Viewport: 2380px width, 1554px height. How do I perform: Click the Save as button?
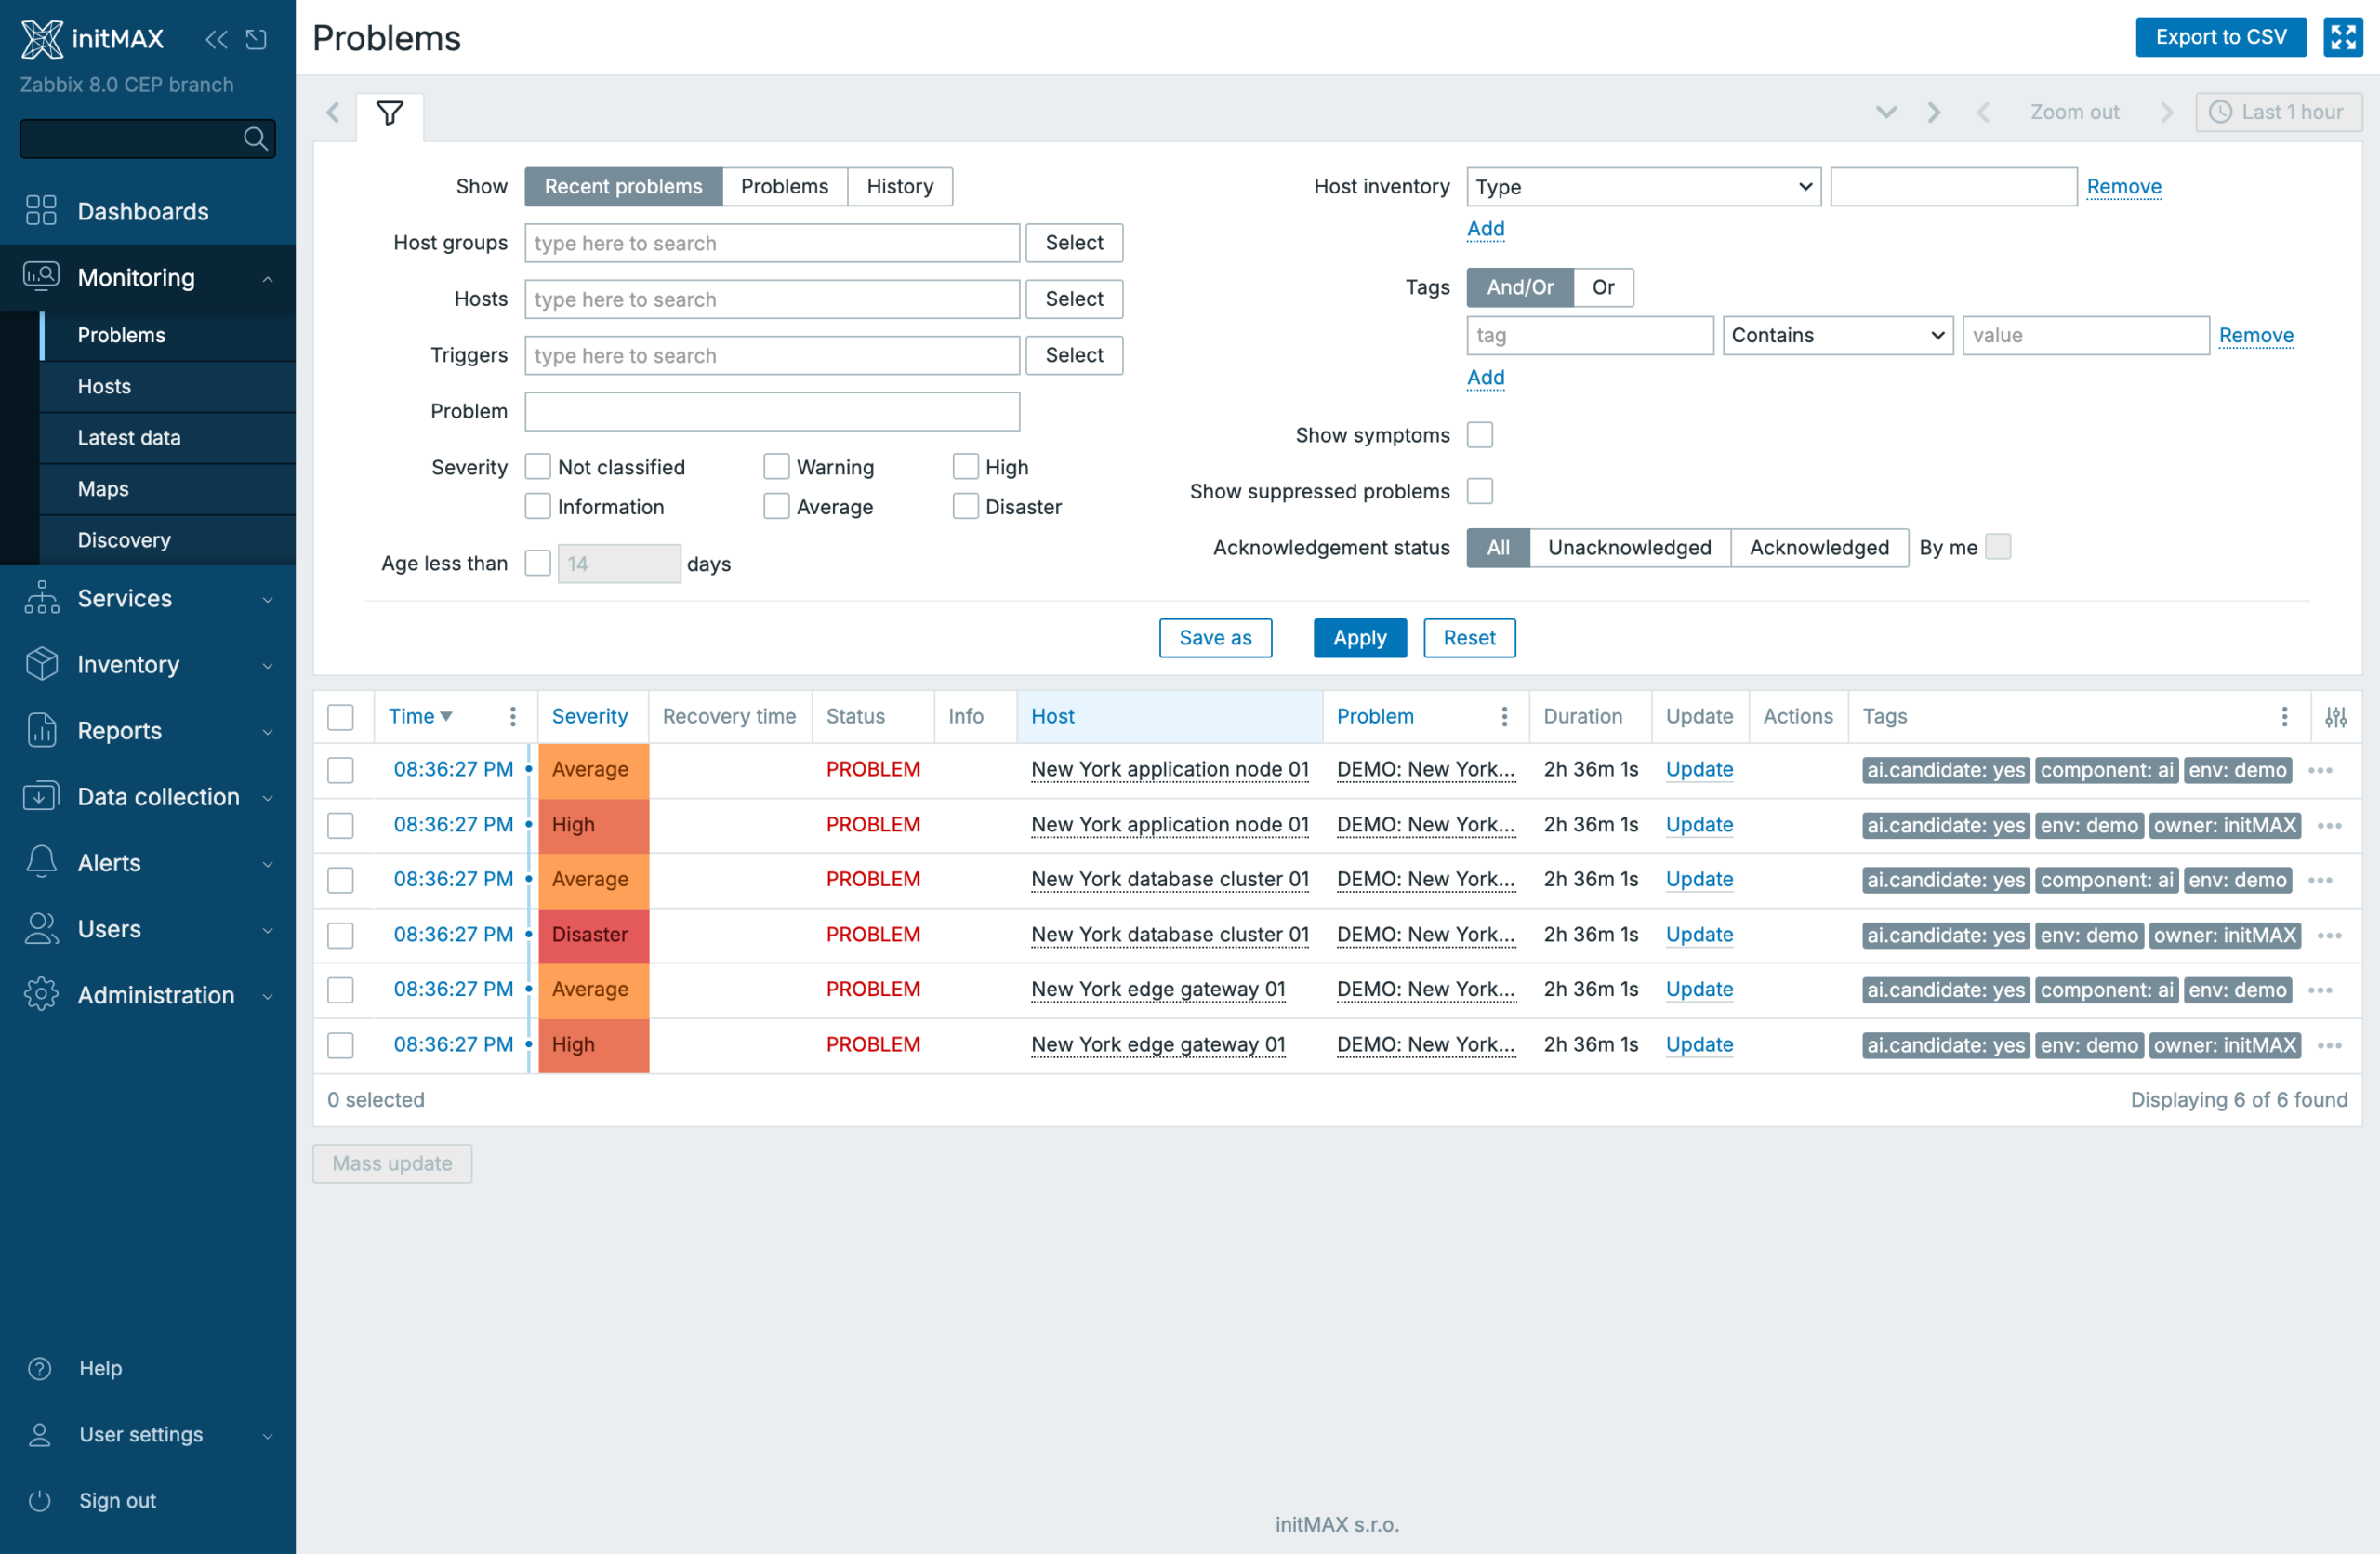tap(1214, 638)
